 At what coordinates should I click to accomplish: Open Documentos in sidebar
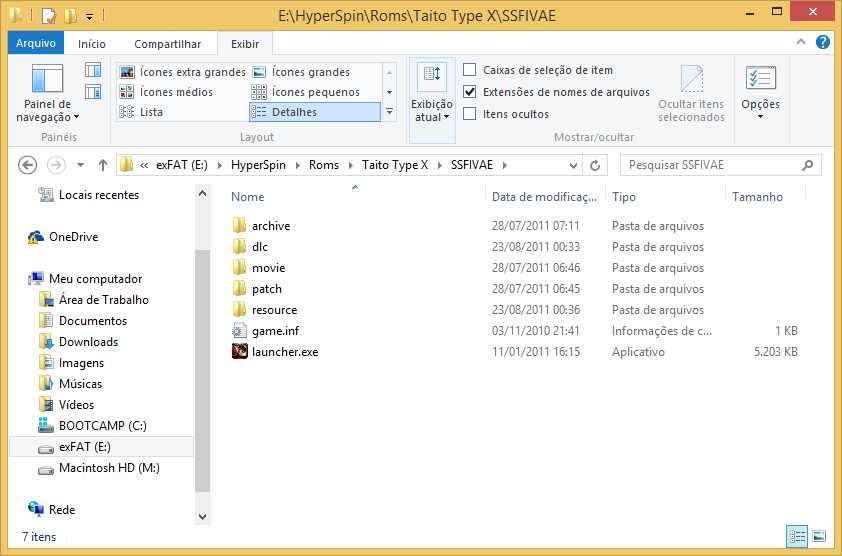[x=84, y=320]
